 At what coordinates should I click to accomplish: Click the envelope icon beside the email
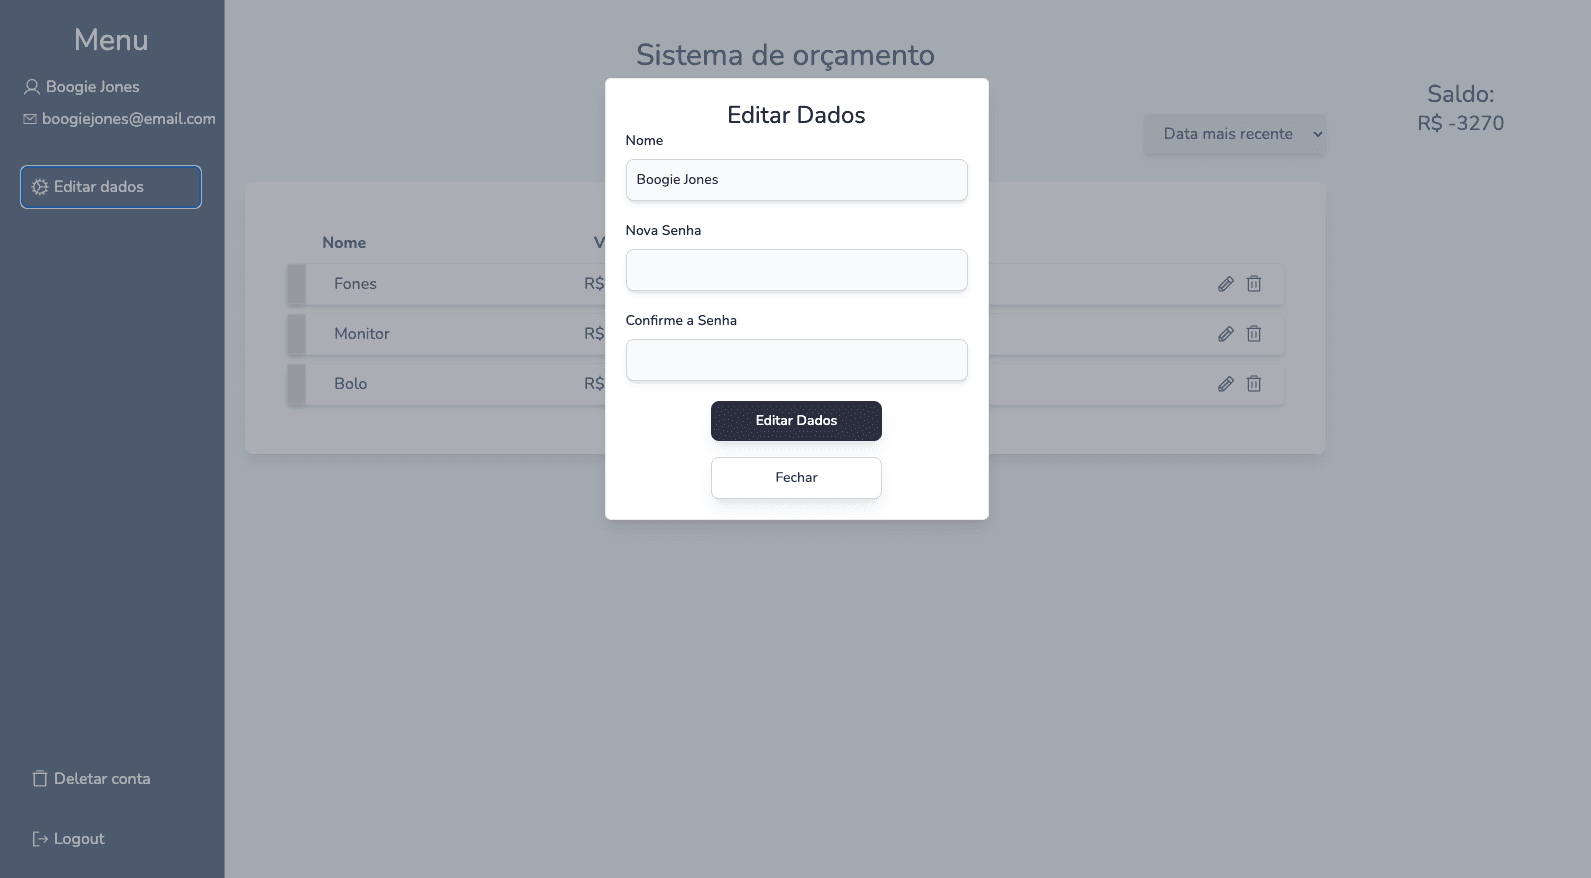(30, 119)
